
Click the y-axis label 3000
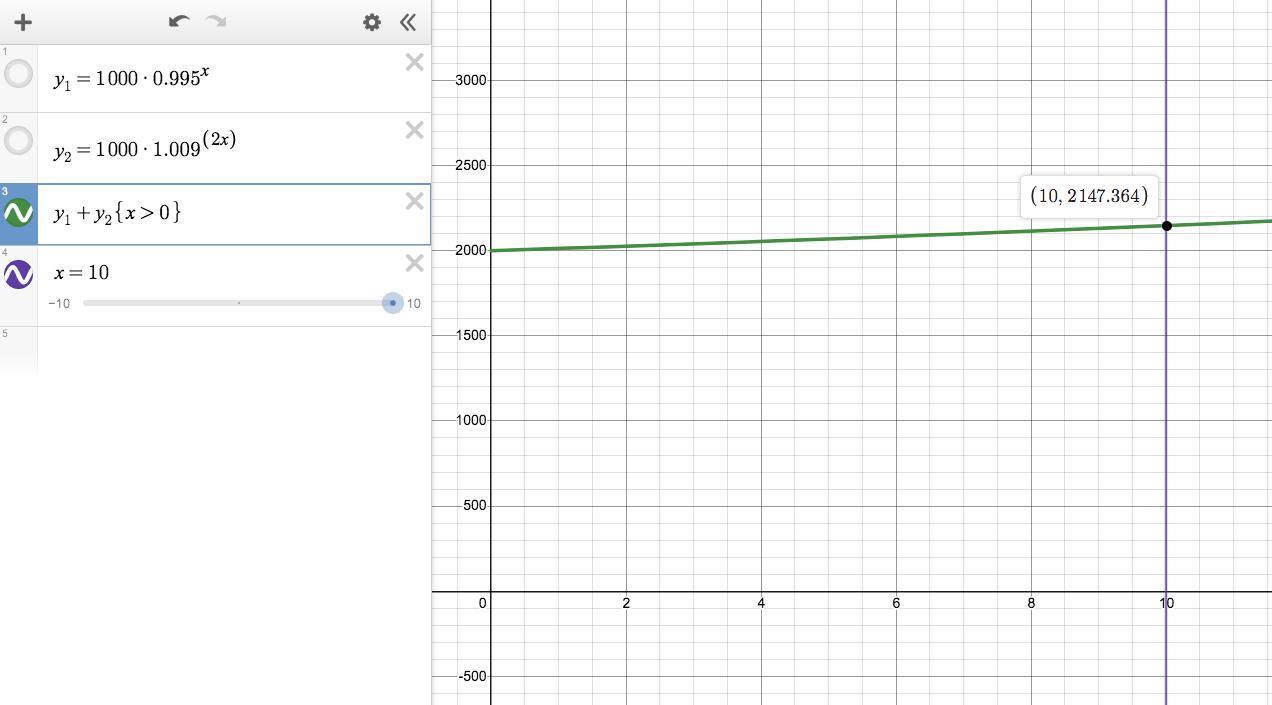pos(470,80)
